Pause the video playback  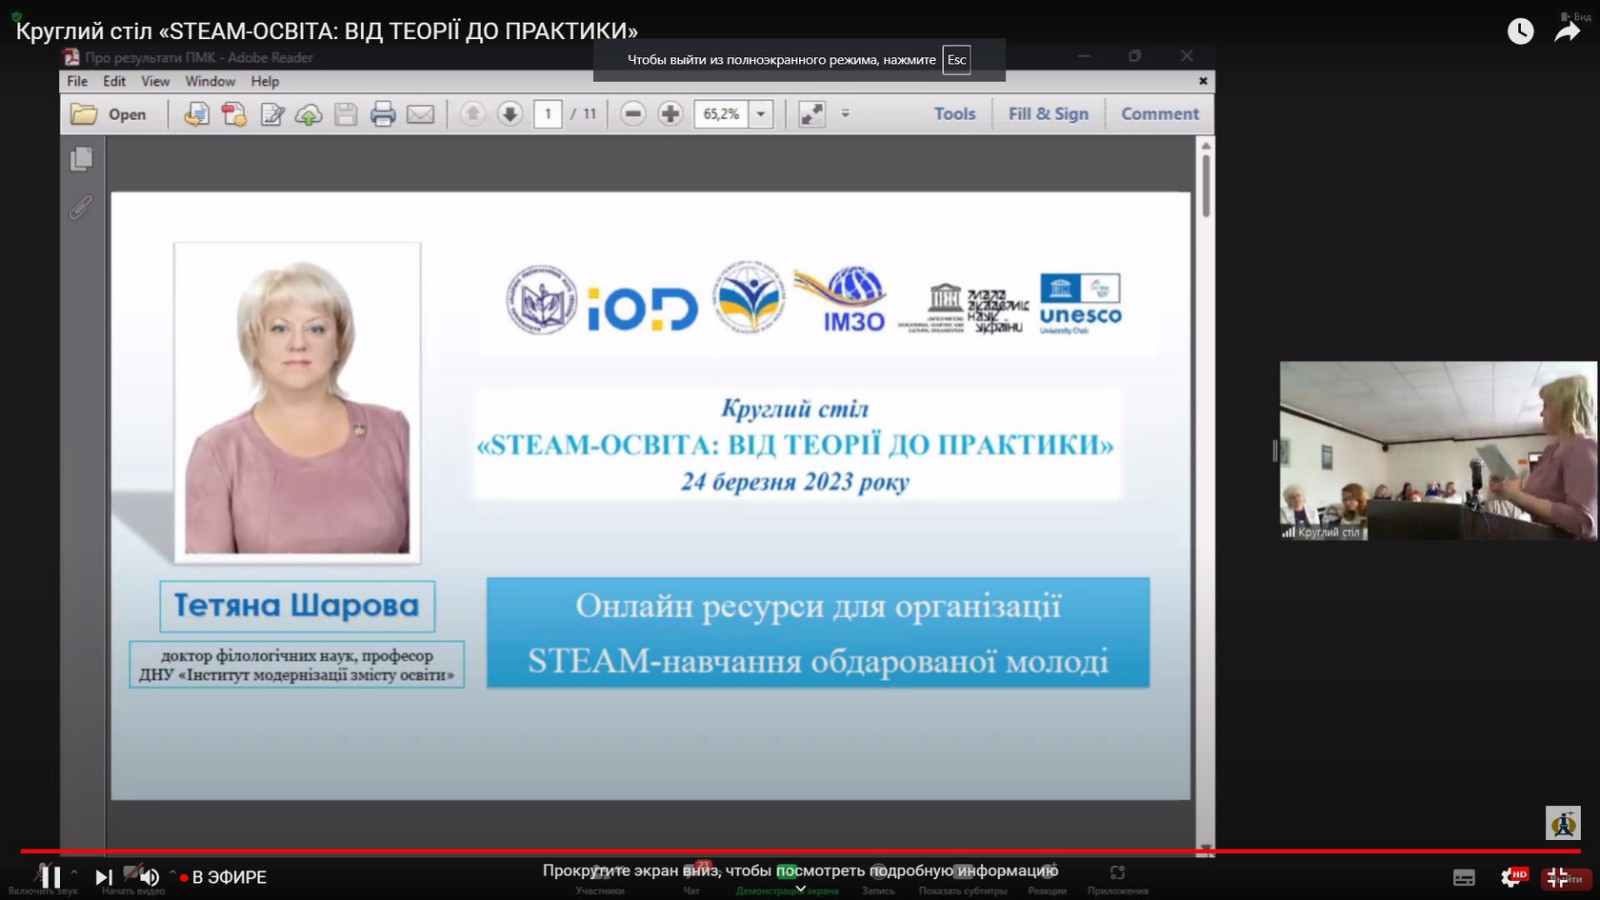pos(50,877)
